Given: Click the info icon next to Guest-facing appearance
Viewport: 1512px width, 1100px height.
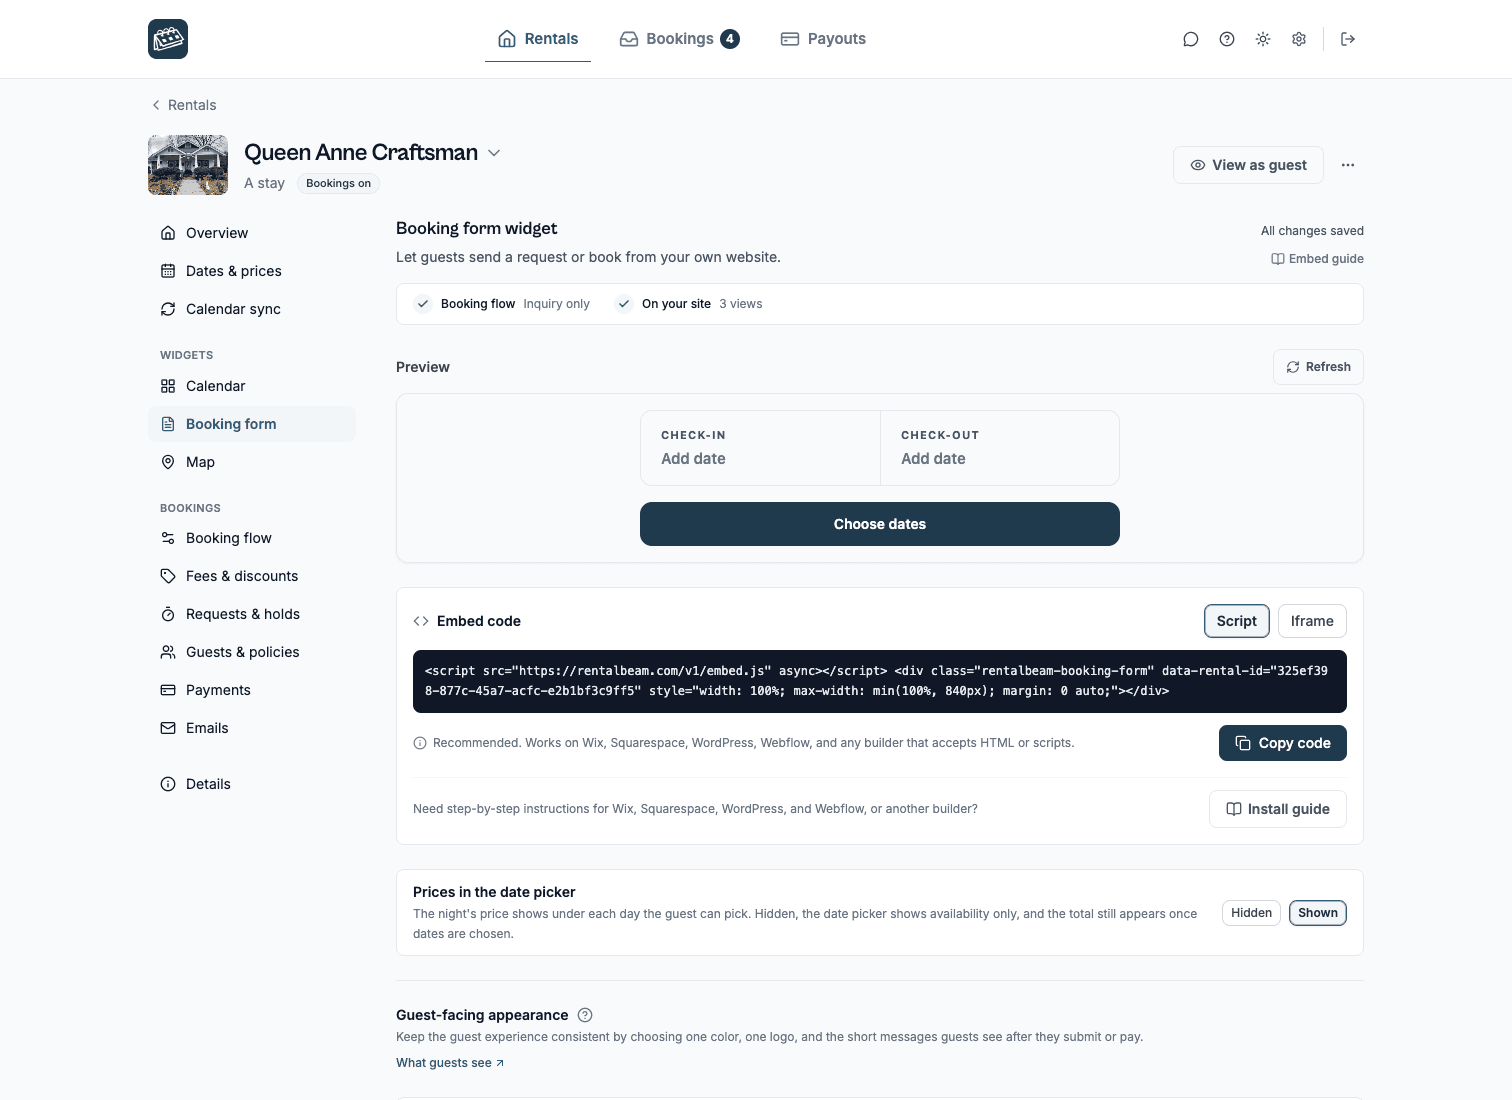Looking at the screenshot, I should click(x=585, y=1015).
